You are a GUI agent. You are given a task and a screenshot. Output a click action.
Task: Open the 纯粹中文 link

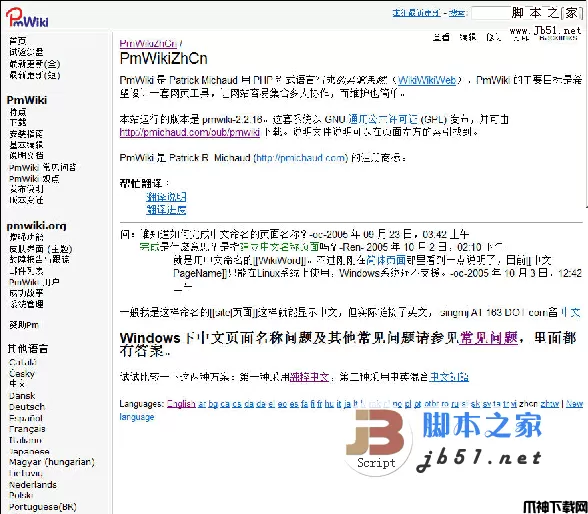pyautogui.click(x=309, y=376)
